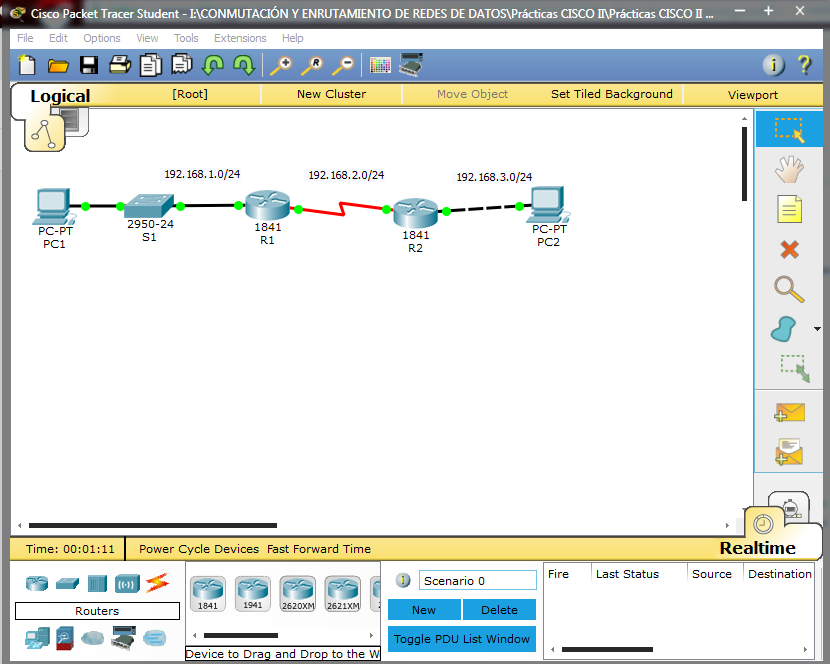Pick the 2620XM router from device list
This screenshot has height=664, width=830.
pos(298,594)
